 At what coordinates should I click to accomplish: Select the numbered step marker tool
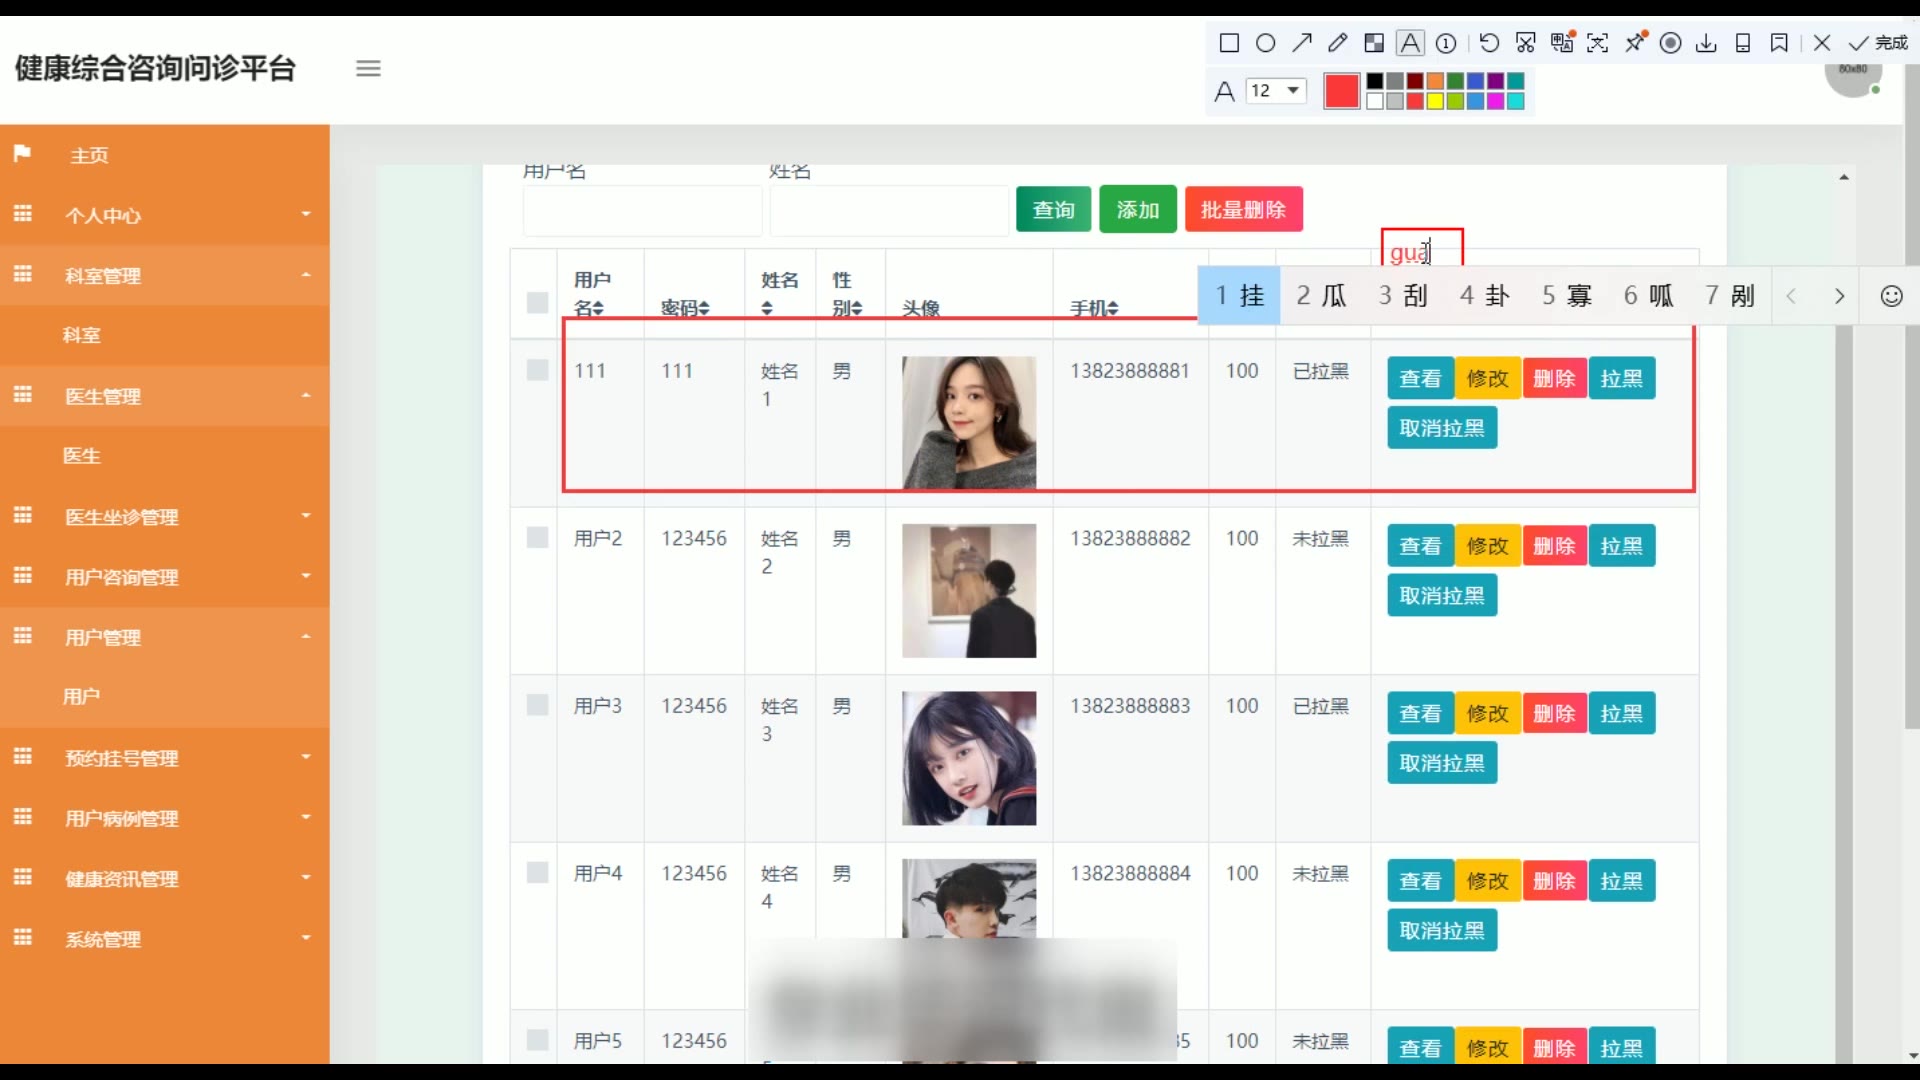1446,43
